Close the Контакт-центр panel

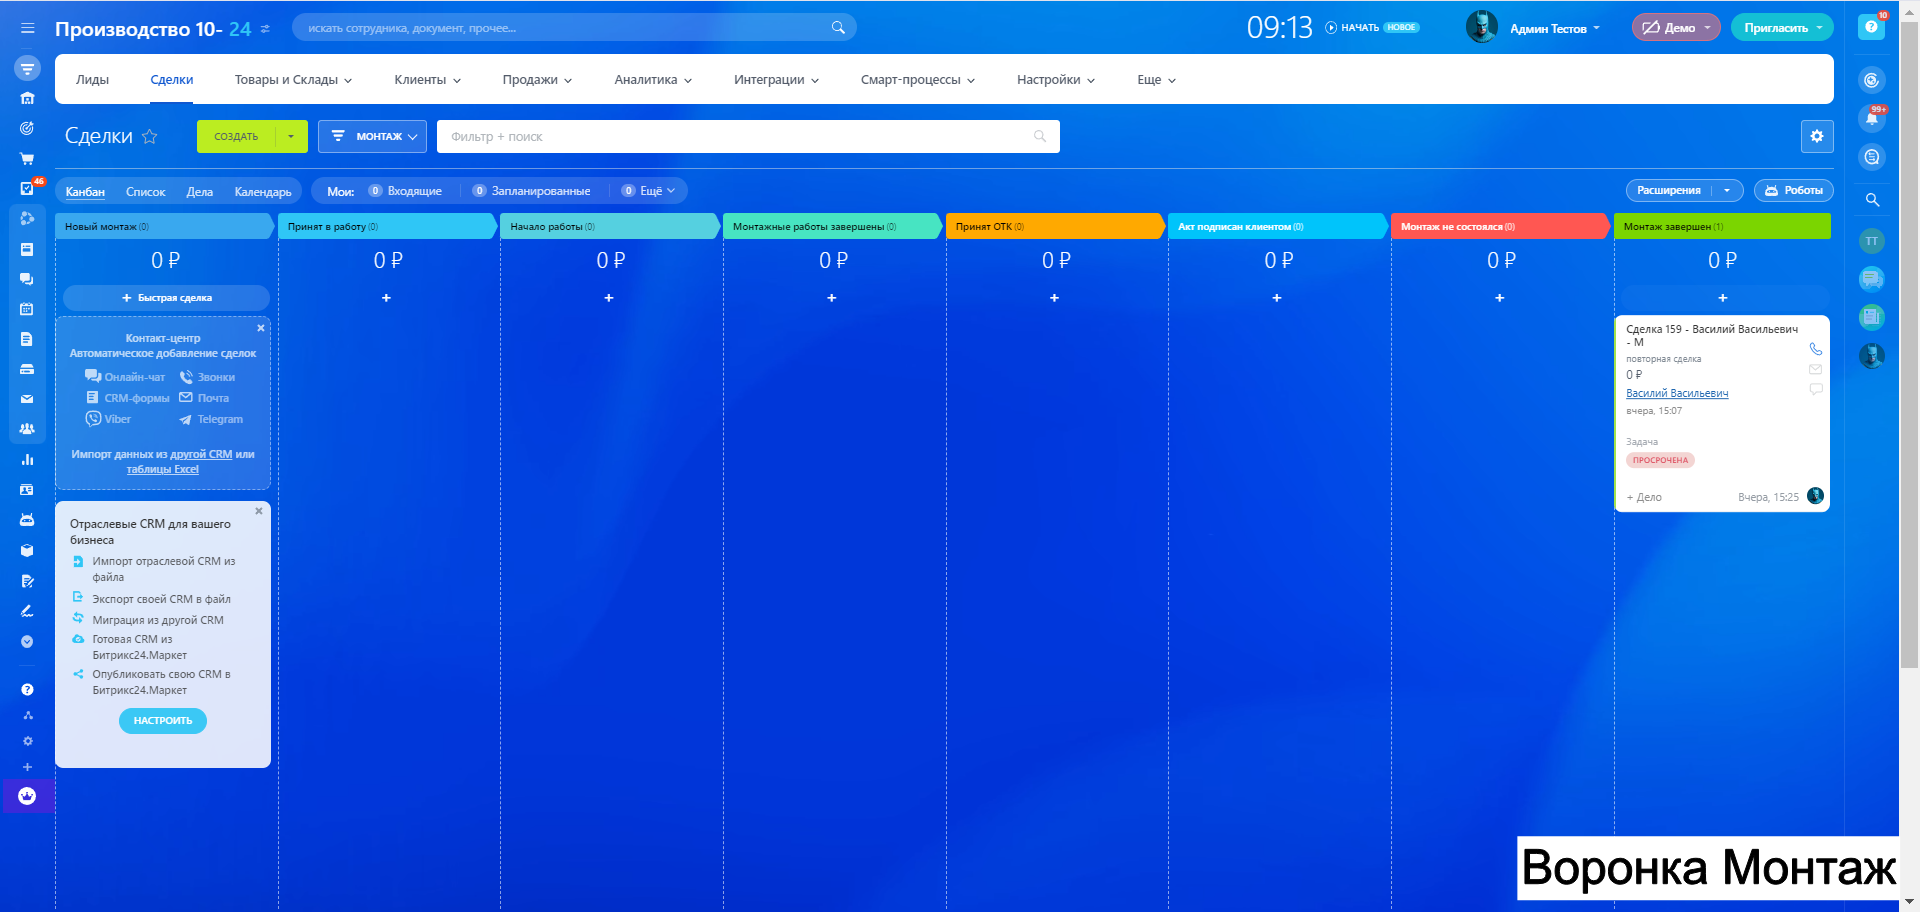[x=261, y=328]
